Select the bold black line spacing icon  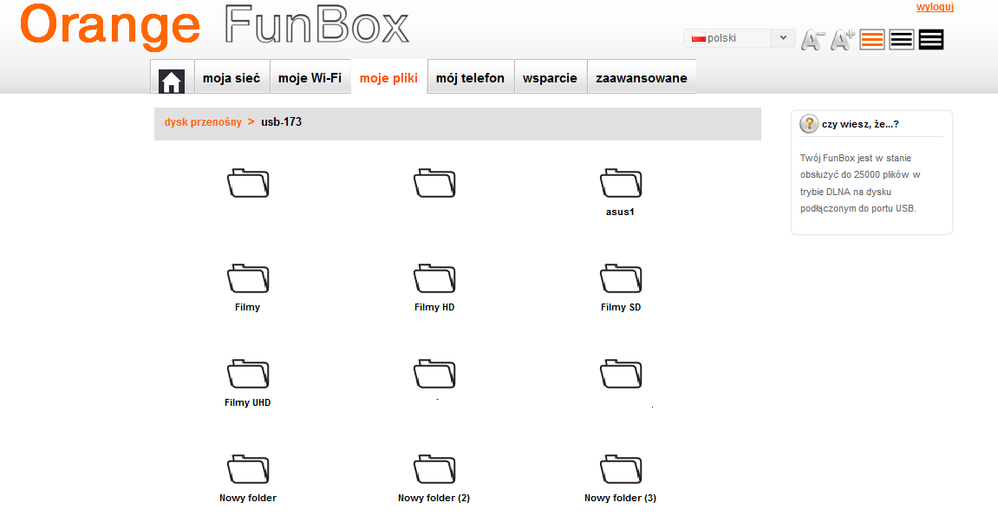931,40
